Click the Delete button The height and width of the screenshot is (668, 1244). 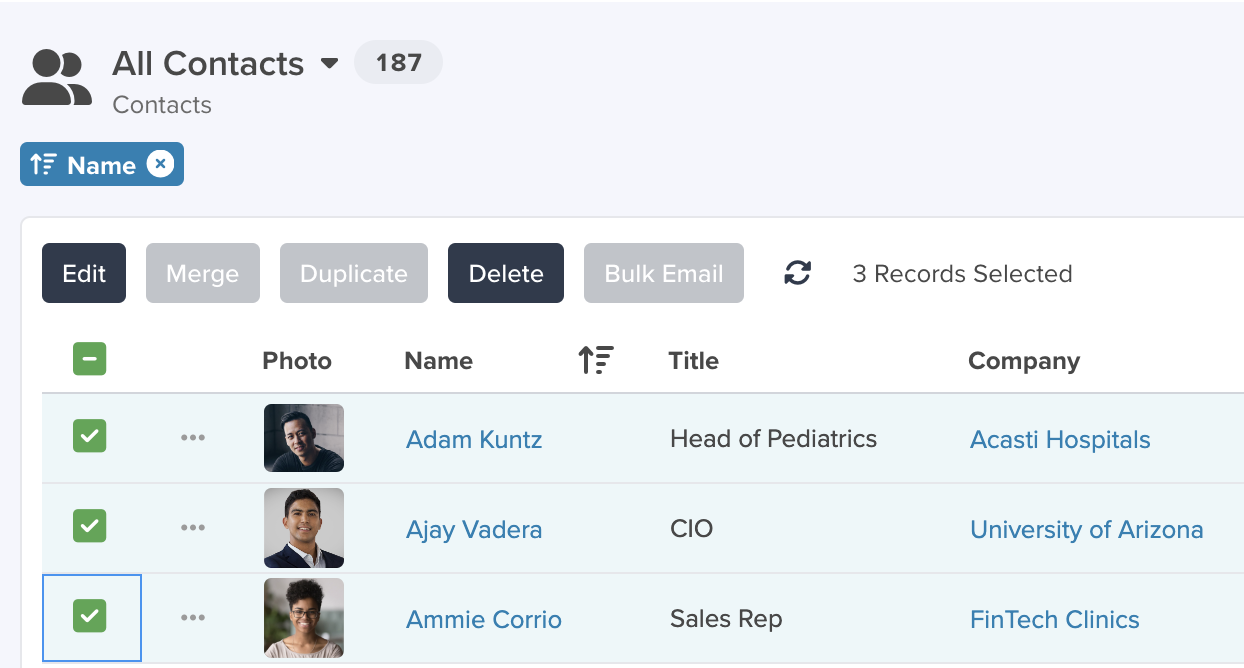(x=506, y=273)
